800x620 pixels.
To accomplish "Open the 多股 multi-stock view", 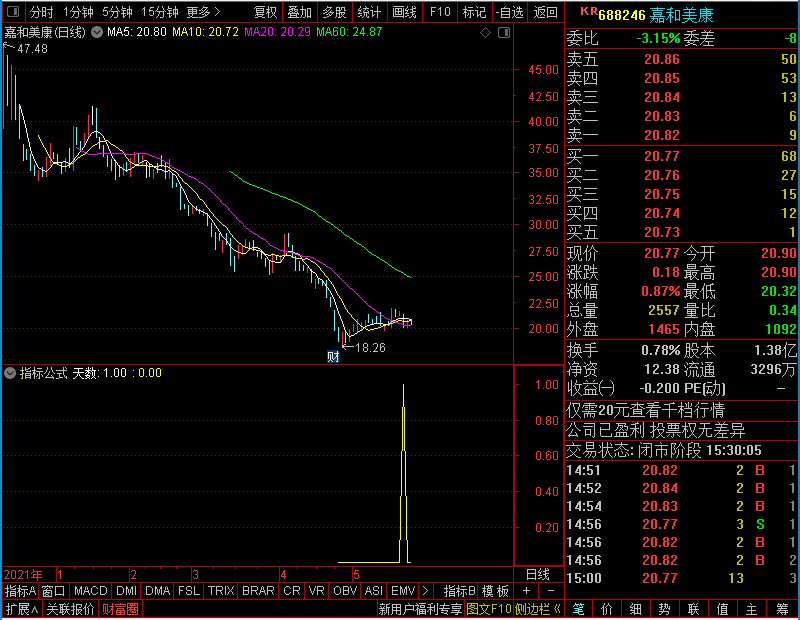I will [334, 12].
